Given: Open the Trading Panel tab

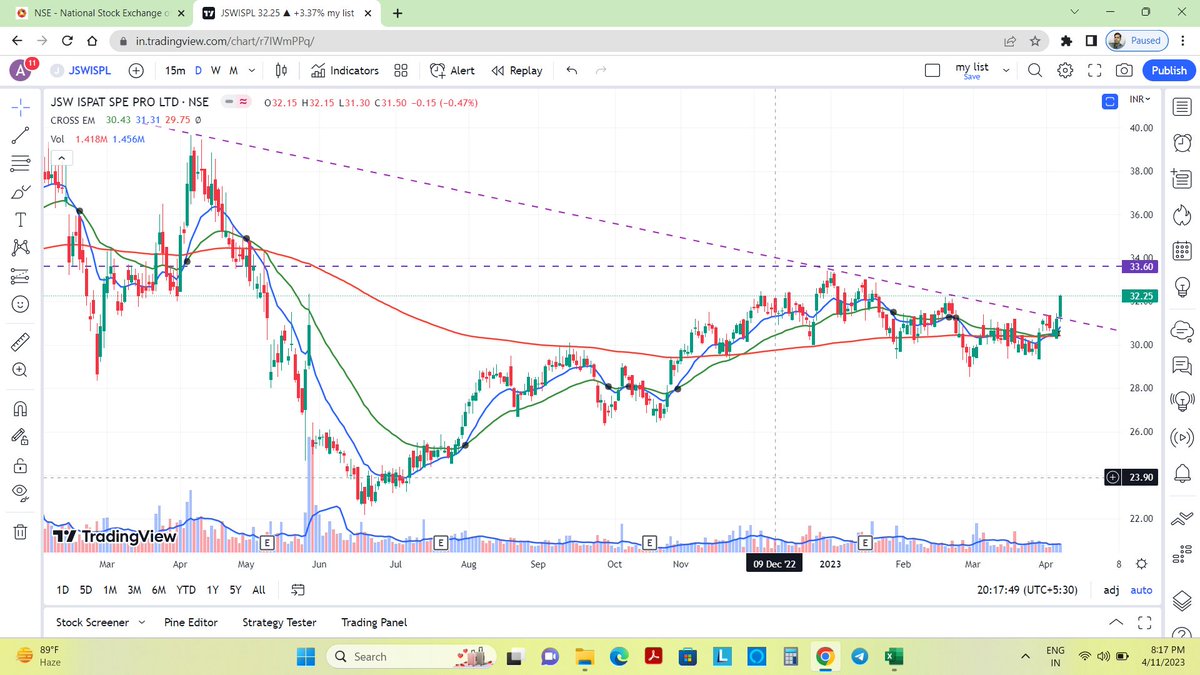Looking at the screenshot, I should pyautogui.click(x=374, y=622).
